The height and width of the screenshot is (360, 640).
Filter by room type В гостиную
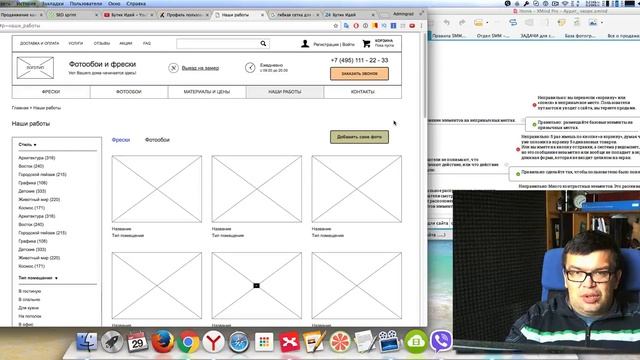(30, 291)
